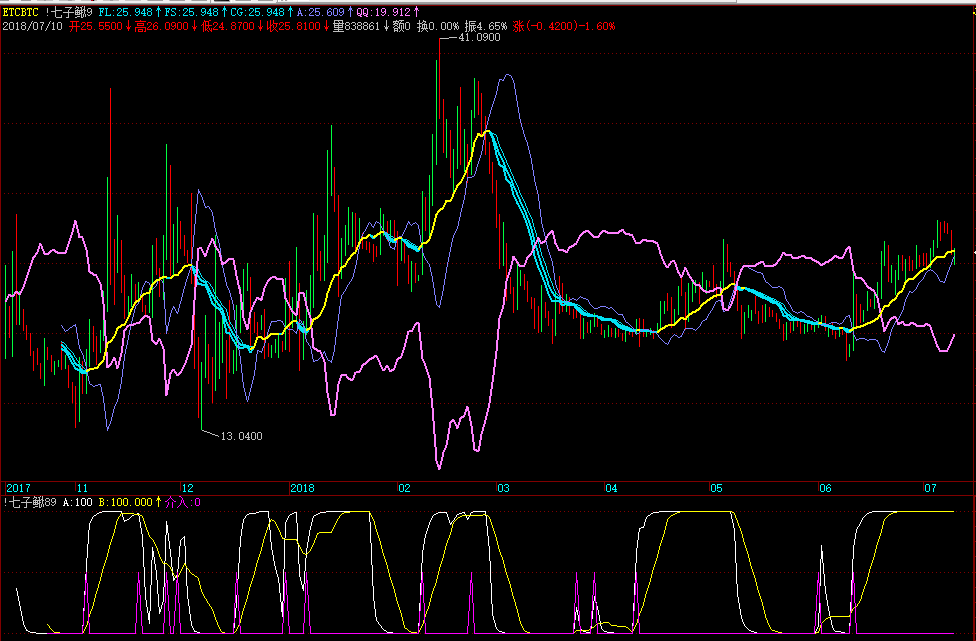
Task: Click the yellow B:100.000 value
Action: click(x=126, y=502)
